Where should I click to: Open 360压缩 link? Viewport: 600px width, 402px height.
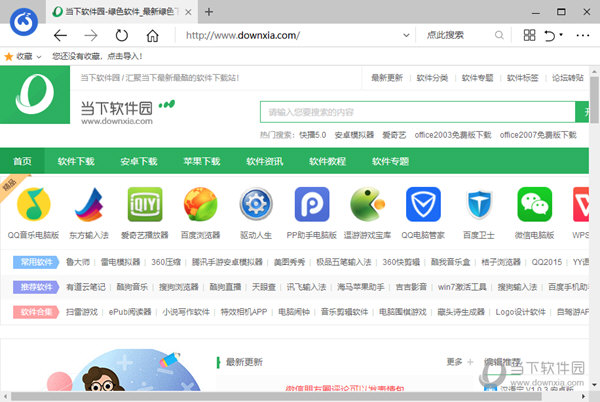(166, 262)
